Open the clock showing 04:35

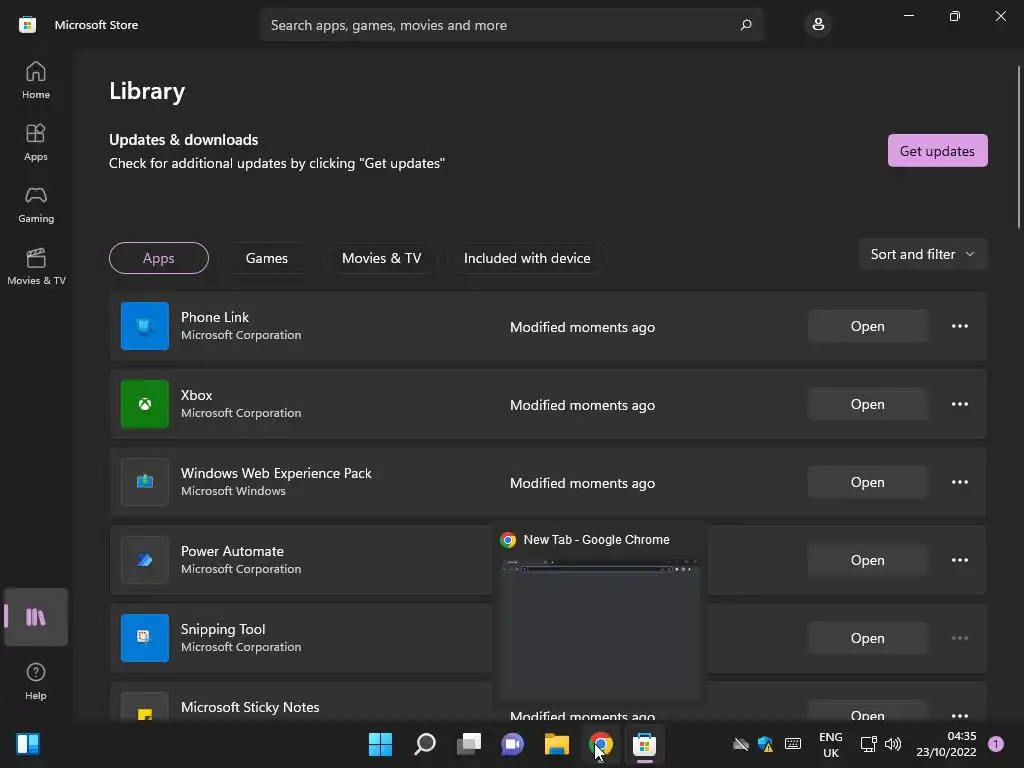coord(946,744)
